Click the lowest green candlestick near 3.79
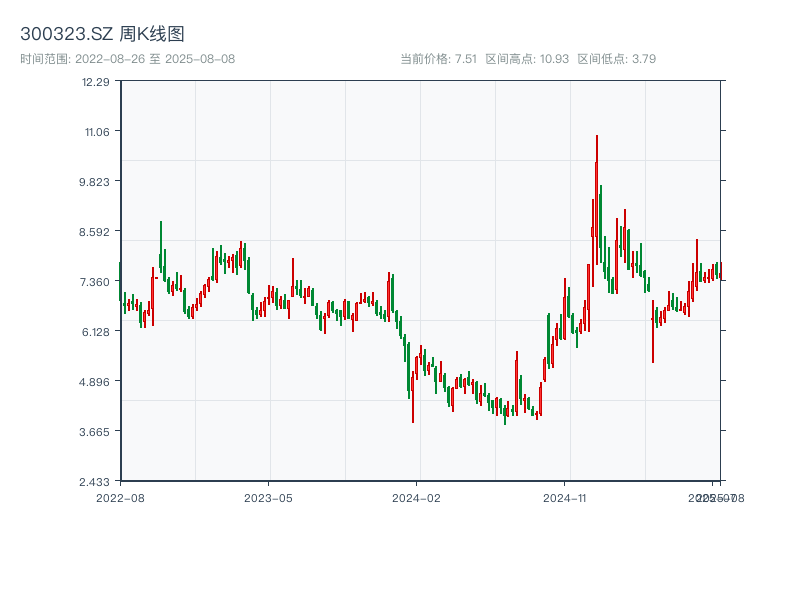Viewport: 800px width, 600px height. 505,415
